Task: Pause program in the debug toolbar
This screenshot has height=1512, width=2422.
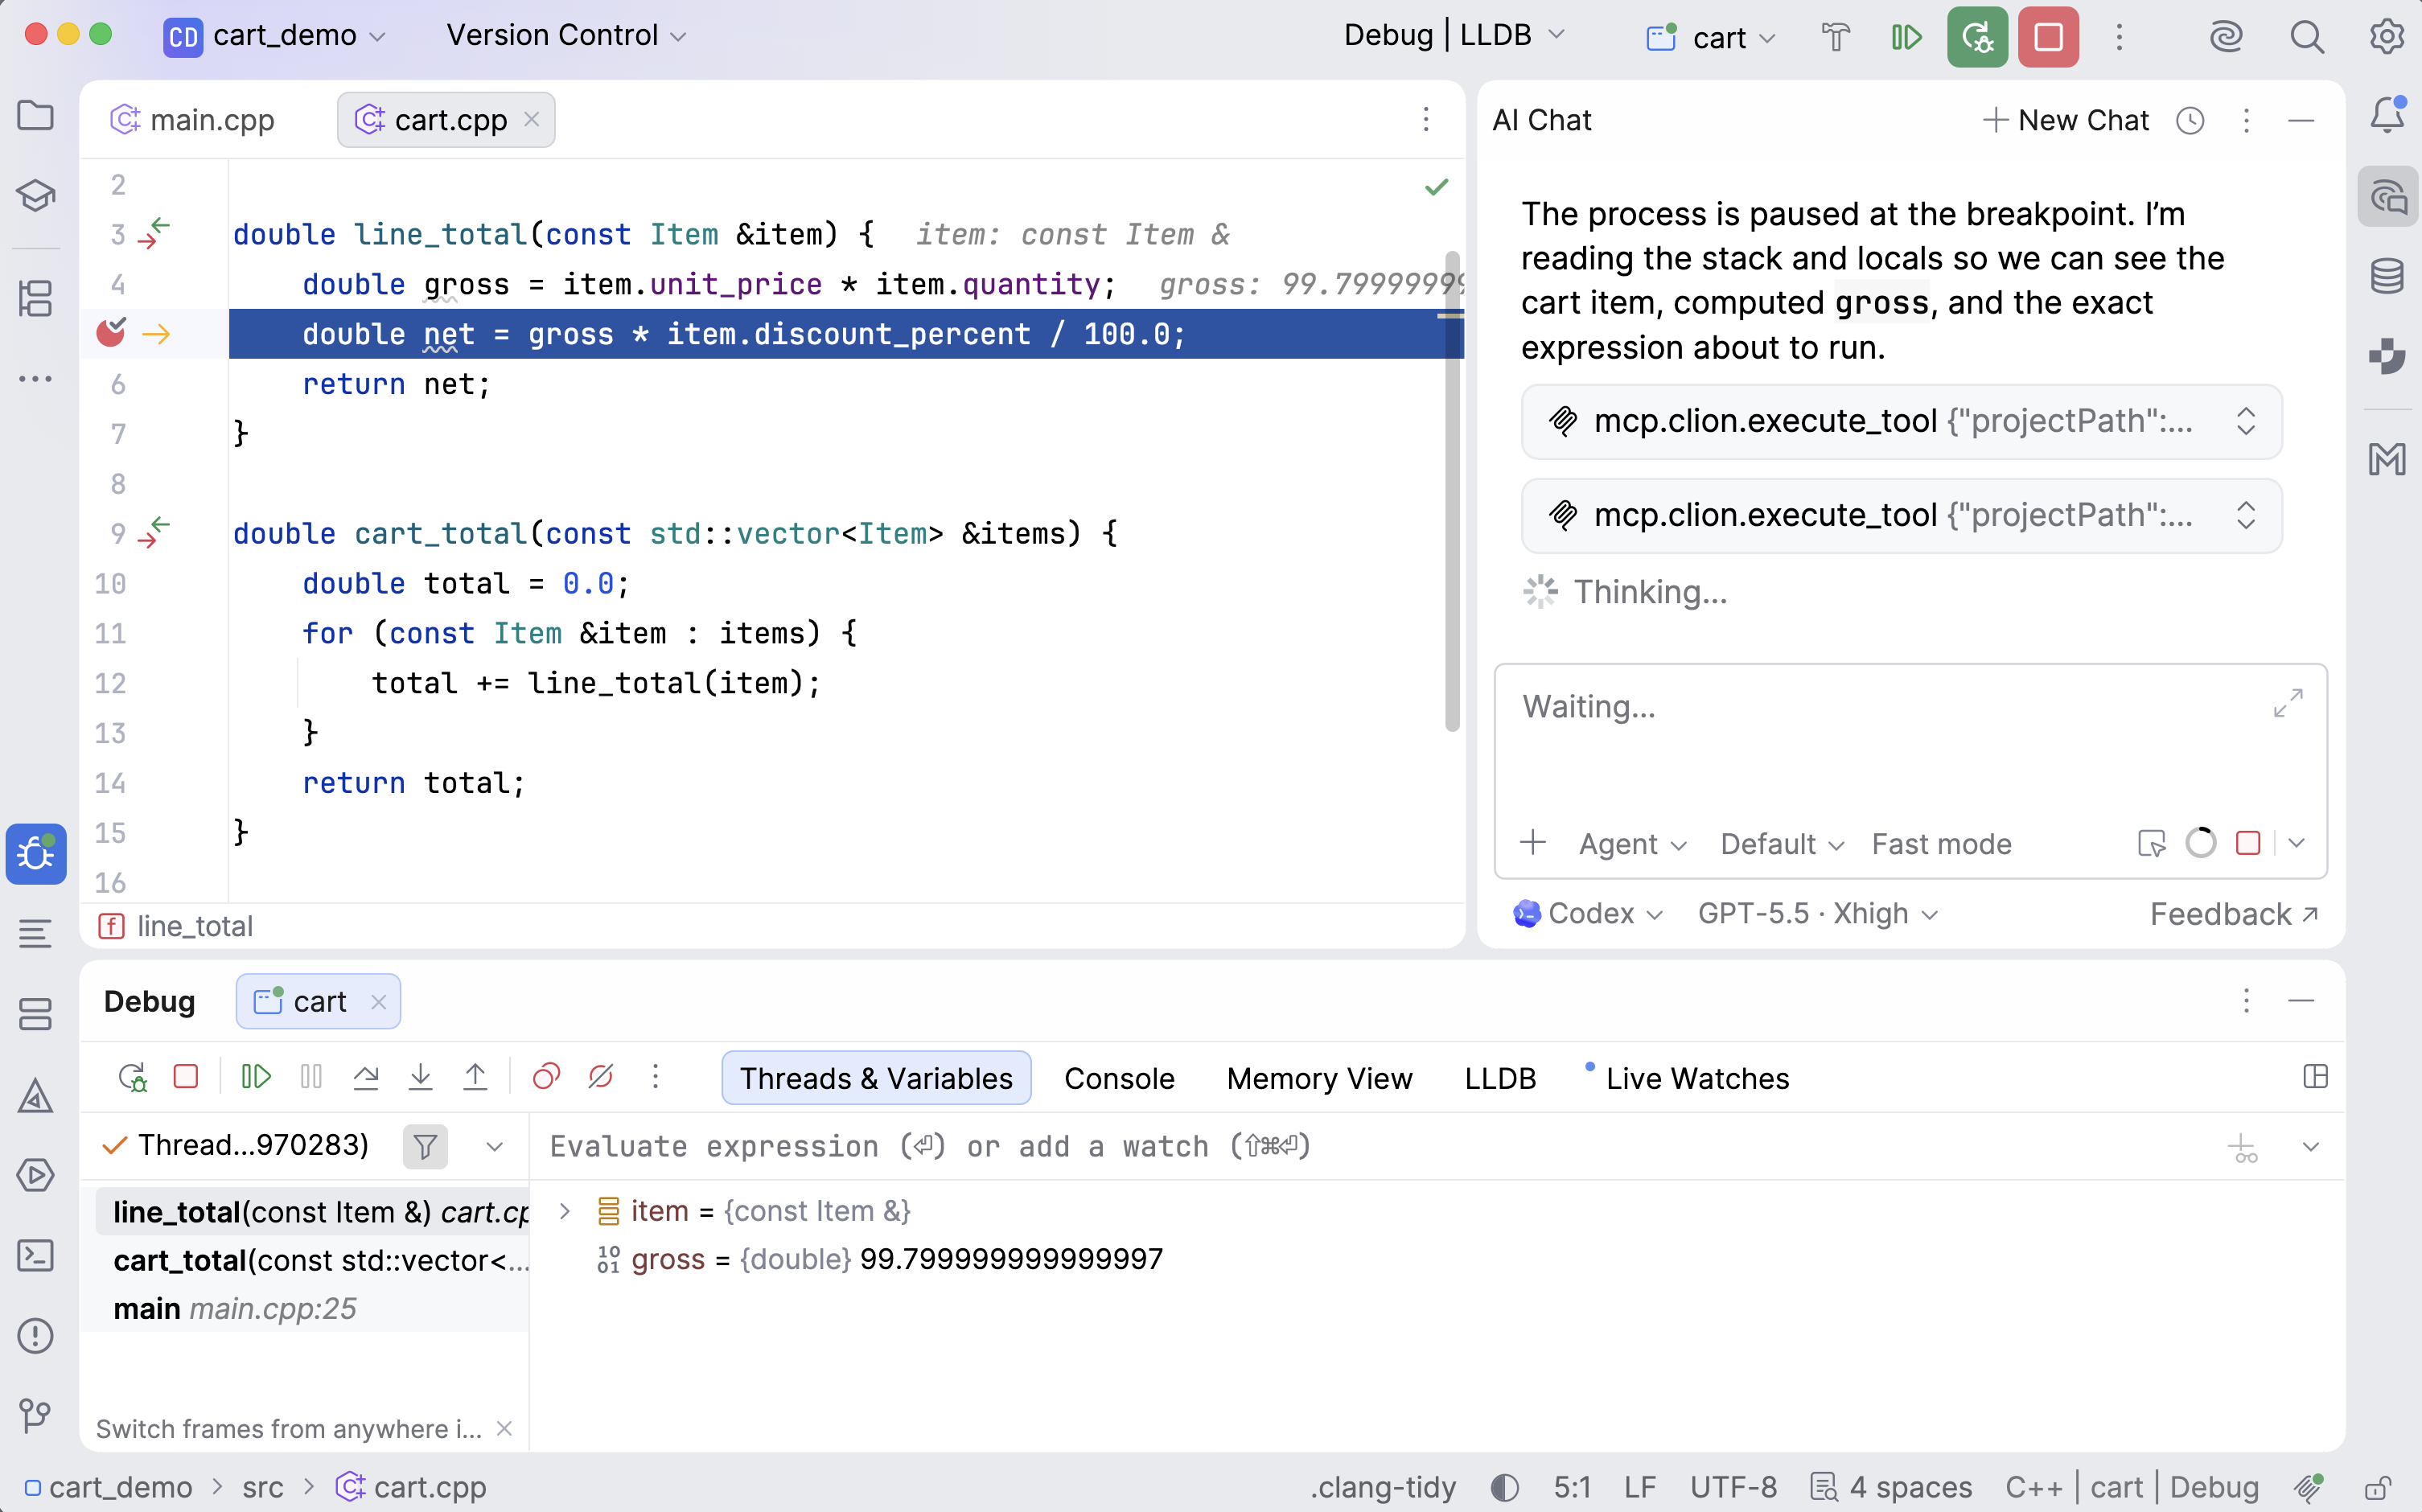Action: (x=311, y=1077)
